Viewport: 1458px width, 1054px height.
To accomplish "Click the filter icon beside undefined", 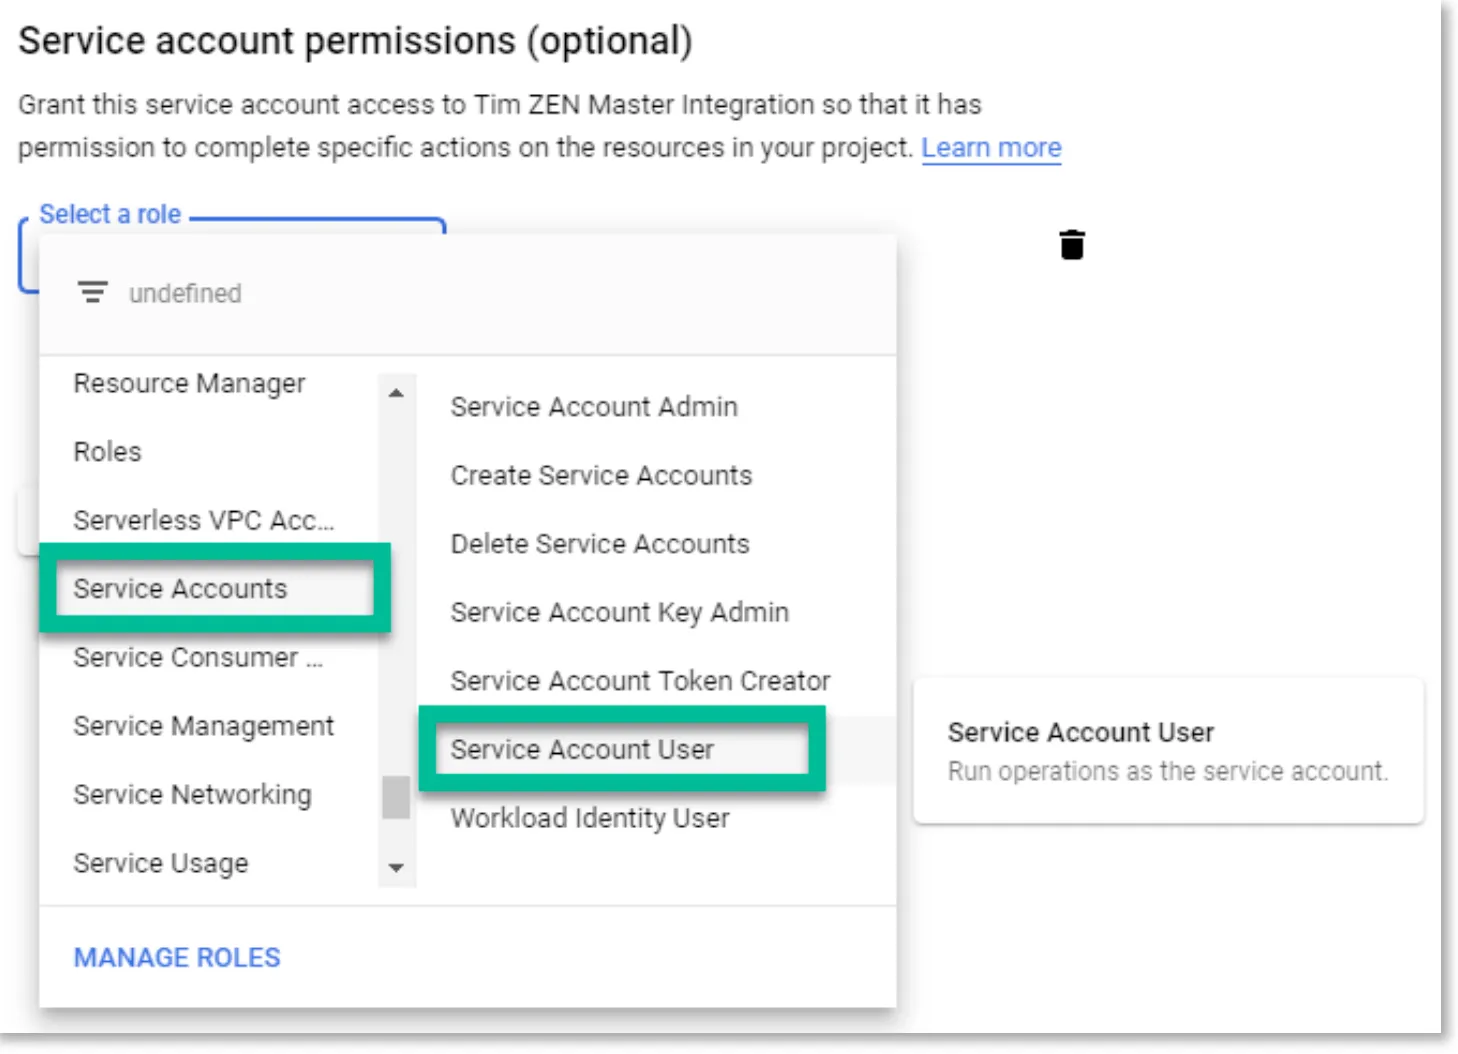I will (x=93, y=292).
